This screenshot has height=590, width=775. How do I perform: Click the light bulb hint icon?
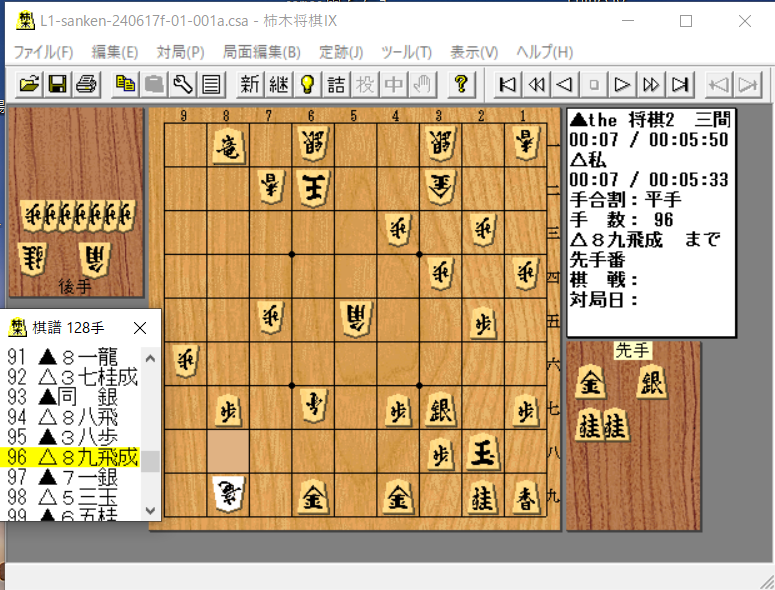pyautogui.click(x=307, y=84)
